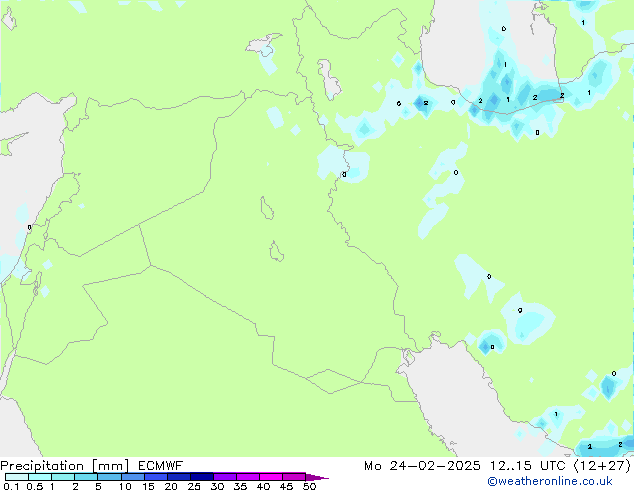
Task: Click the legend label '15'
Action: click(148, 486)
